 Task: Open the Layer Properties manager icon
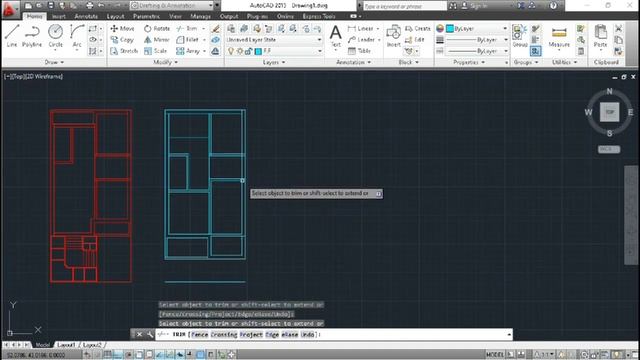tap(231, 28)
